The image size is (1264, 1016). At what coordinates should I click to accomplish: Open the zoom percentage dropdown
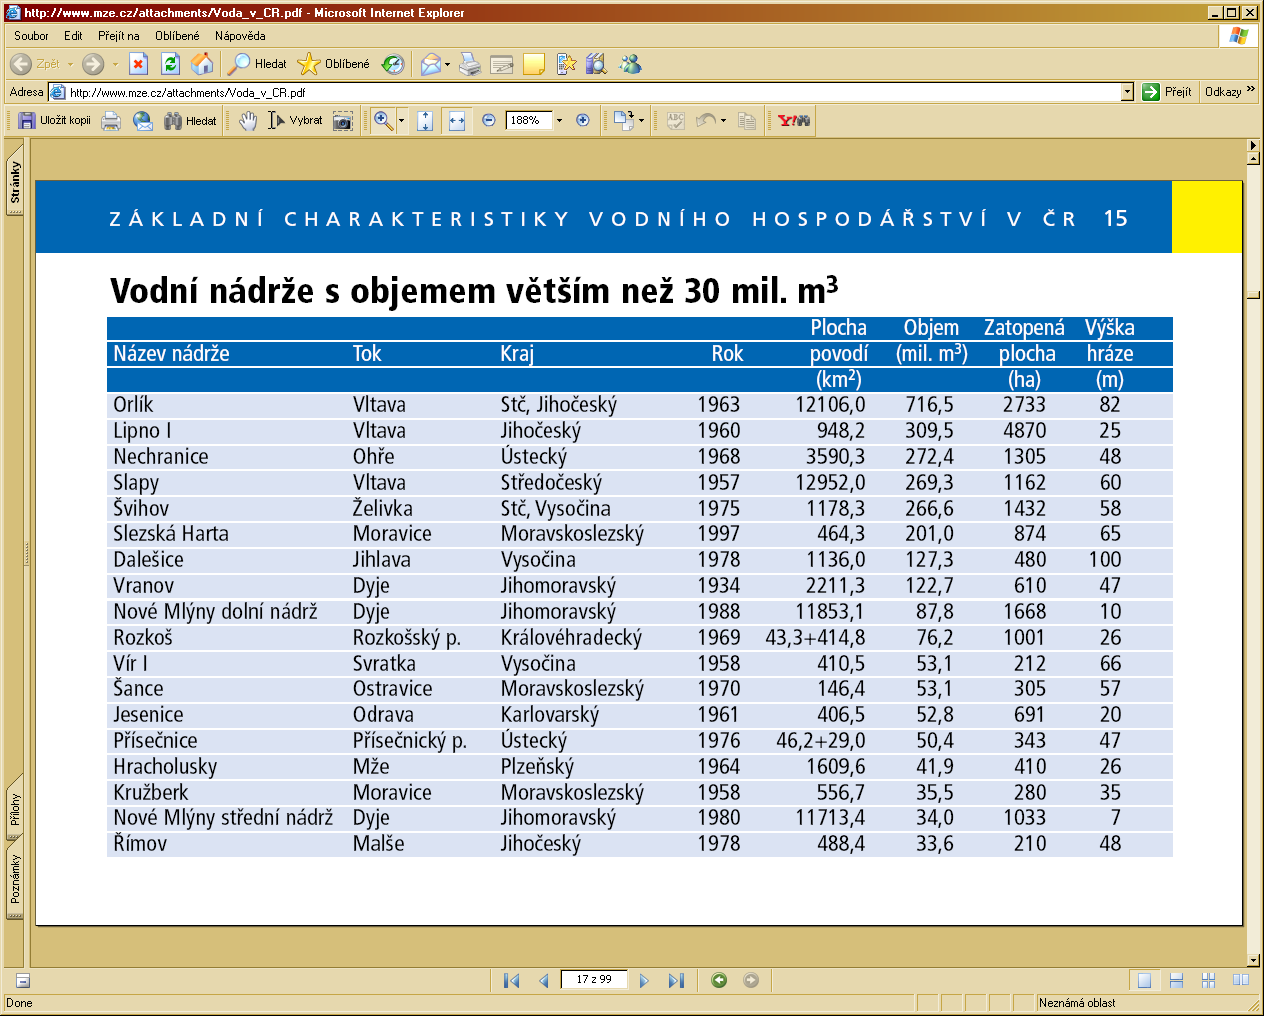(559, 121)
